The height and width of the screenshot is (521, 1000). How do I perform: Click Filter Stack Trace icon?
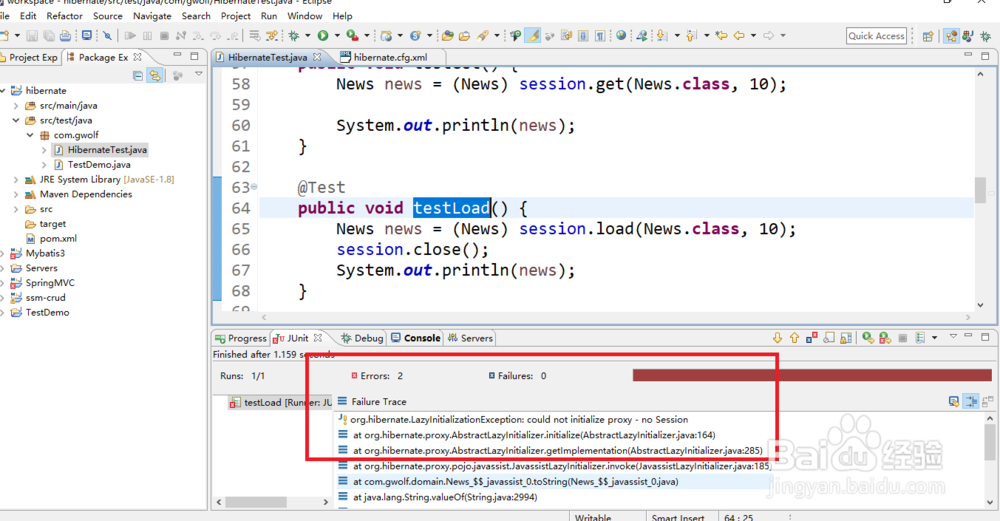[x=971, y=401]
